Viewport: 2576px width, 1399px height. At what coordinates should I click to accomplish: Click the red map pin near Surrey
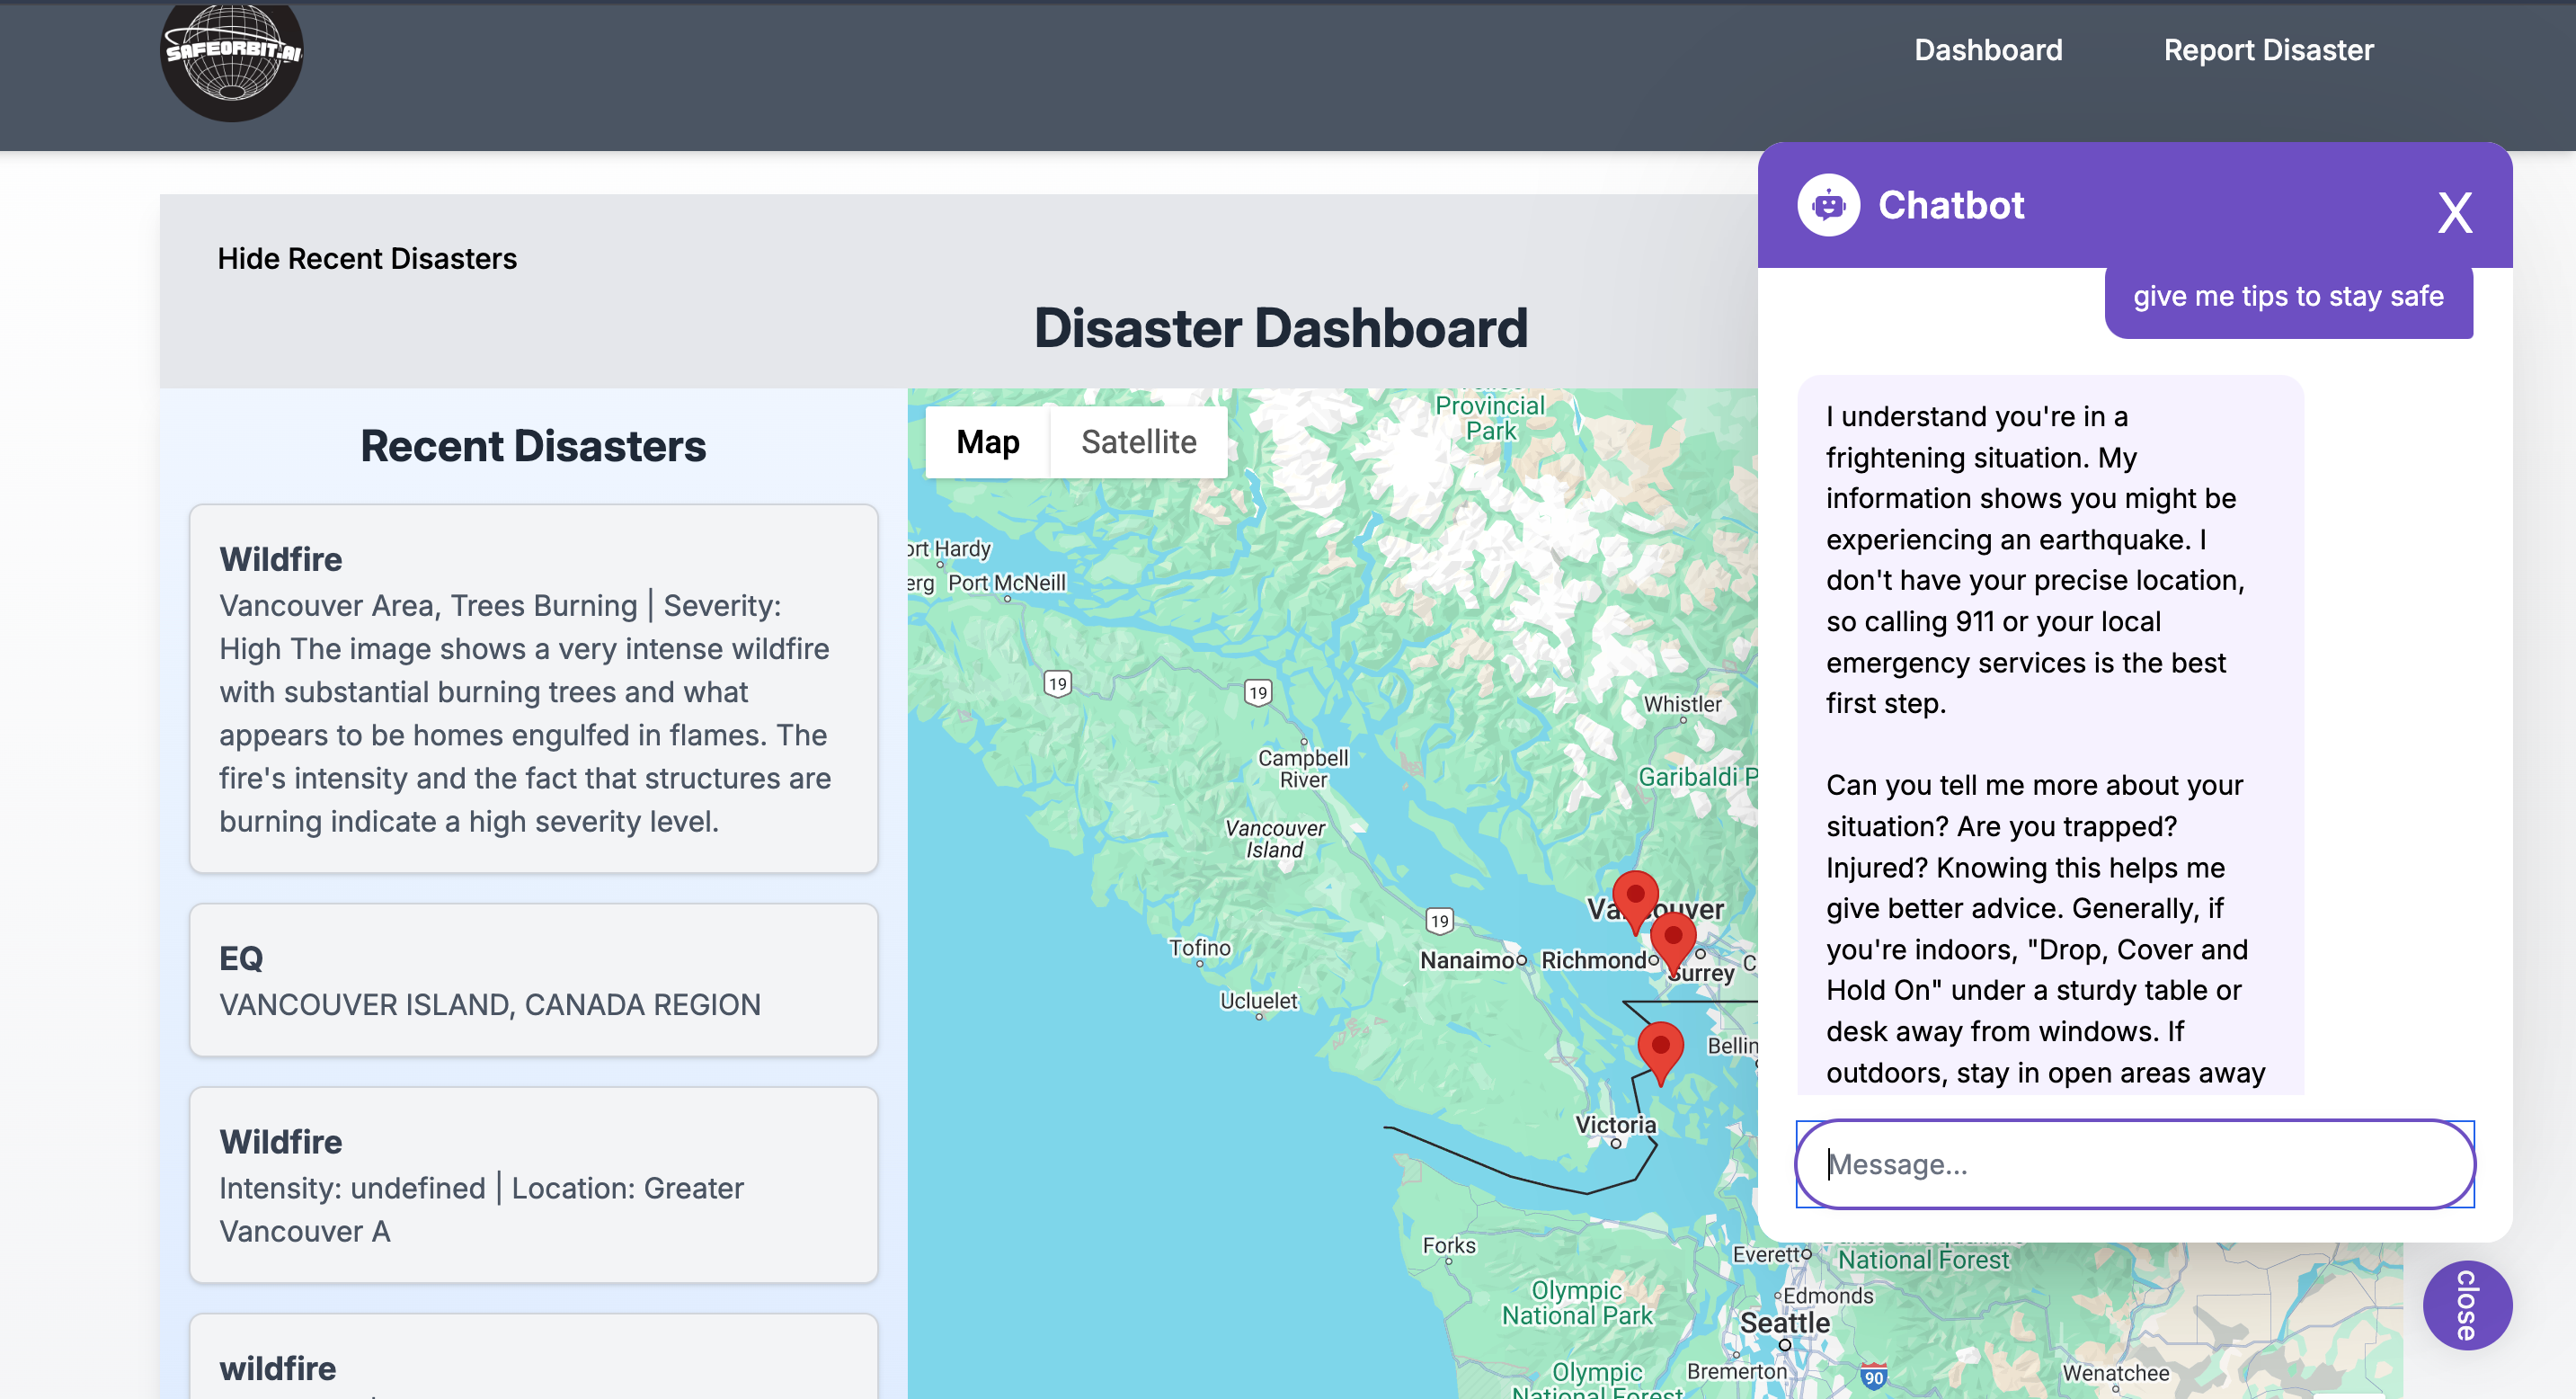pos(1672,938)
